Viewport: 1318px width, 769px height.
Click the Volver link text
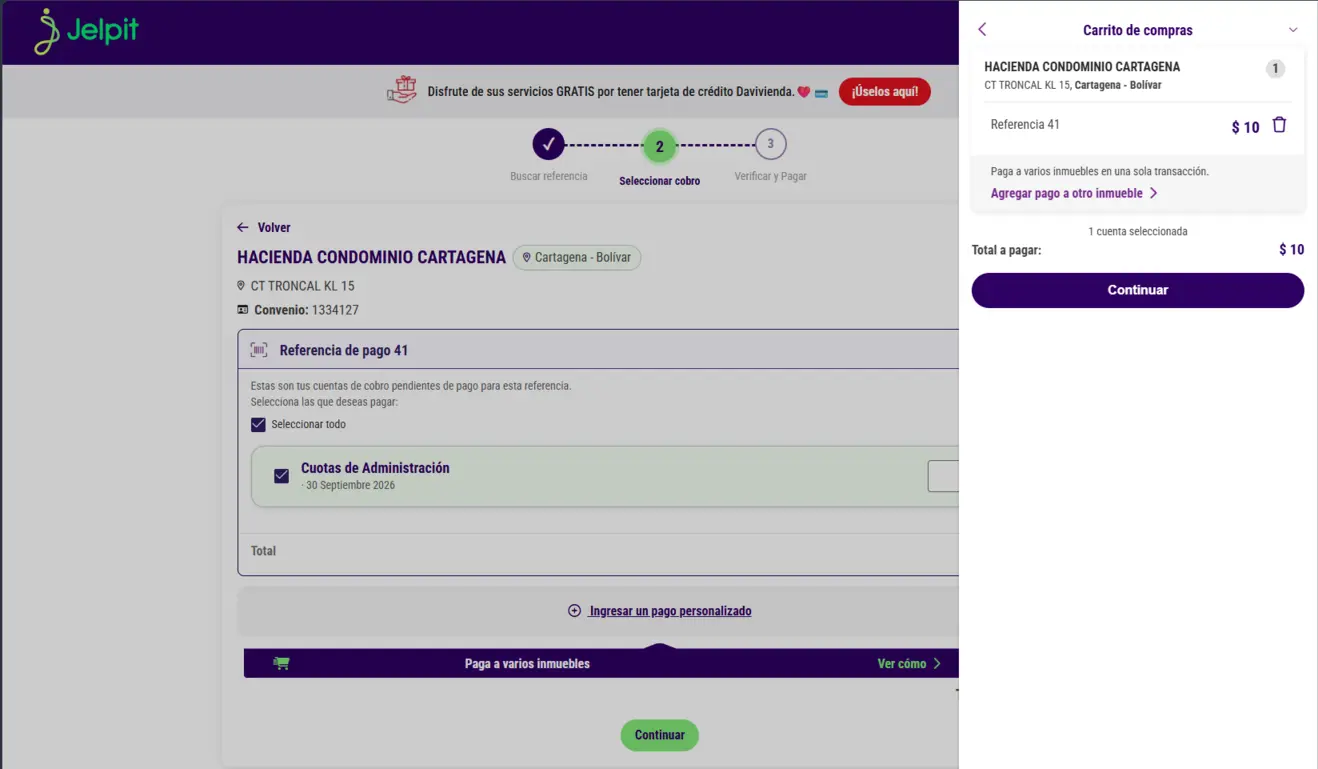coord(274,228)
